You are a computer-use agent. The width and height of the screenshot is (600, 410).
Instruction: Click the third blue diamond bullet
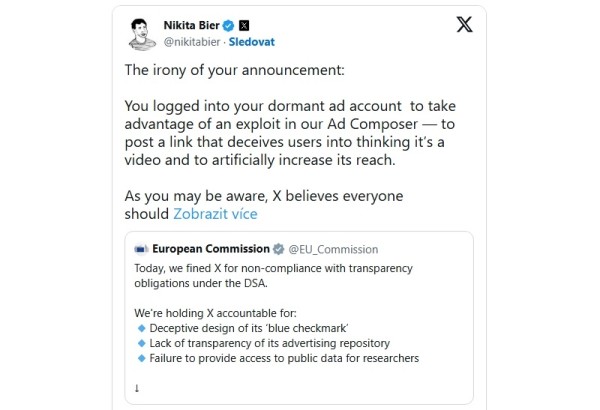(142, 358)
